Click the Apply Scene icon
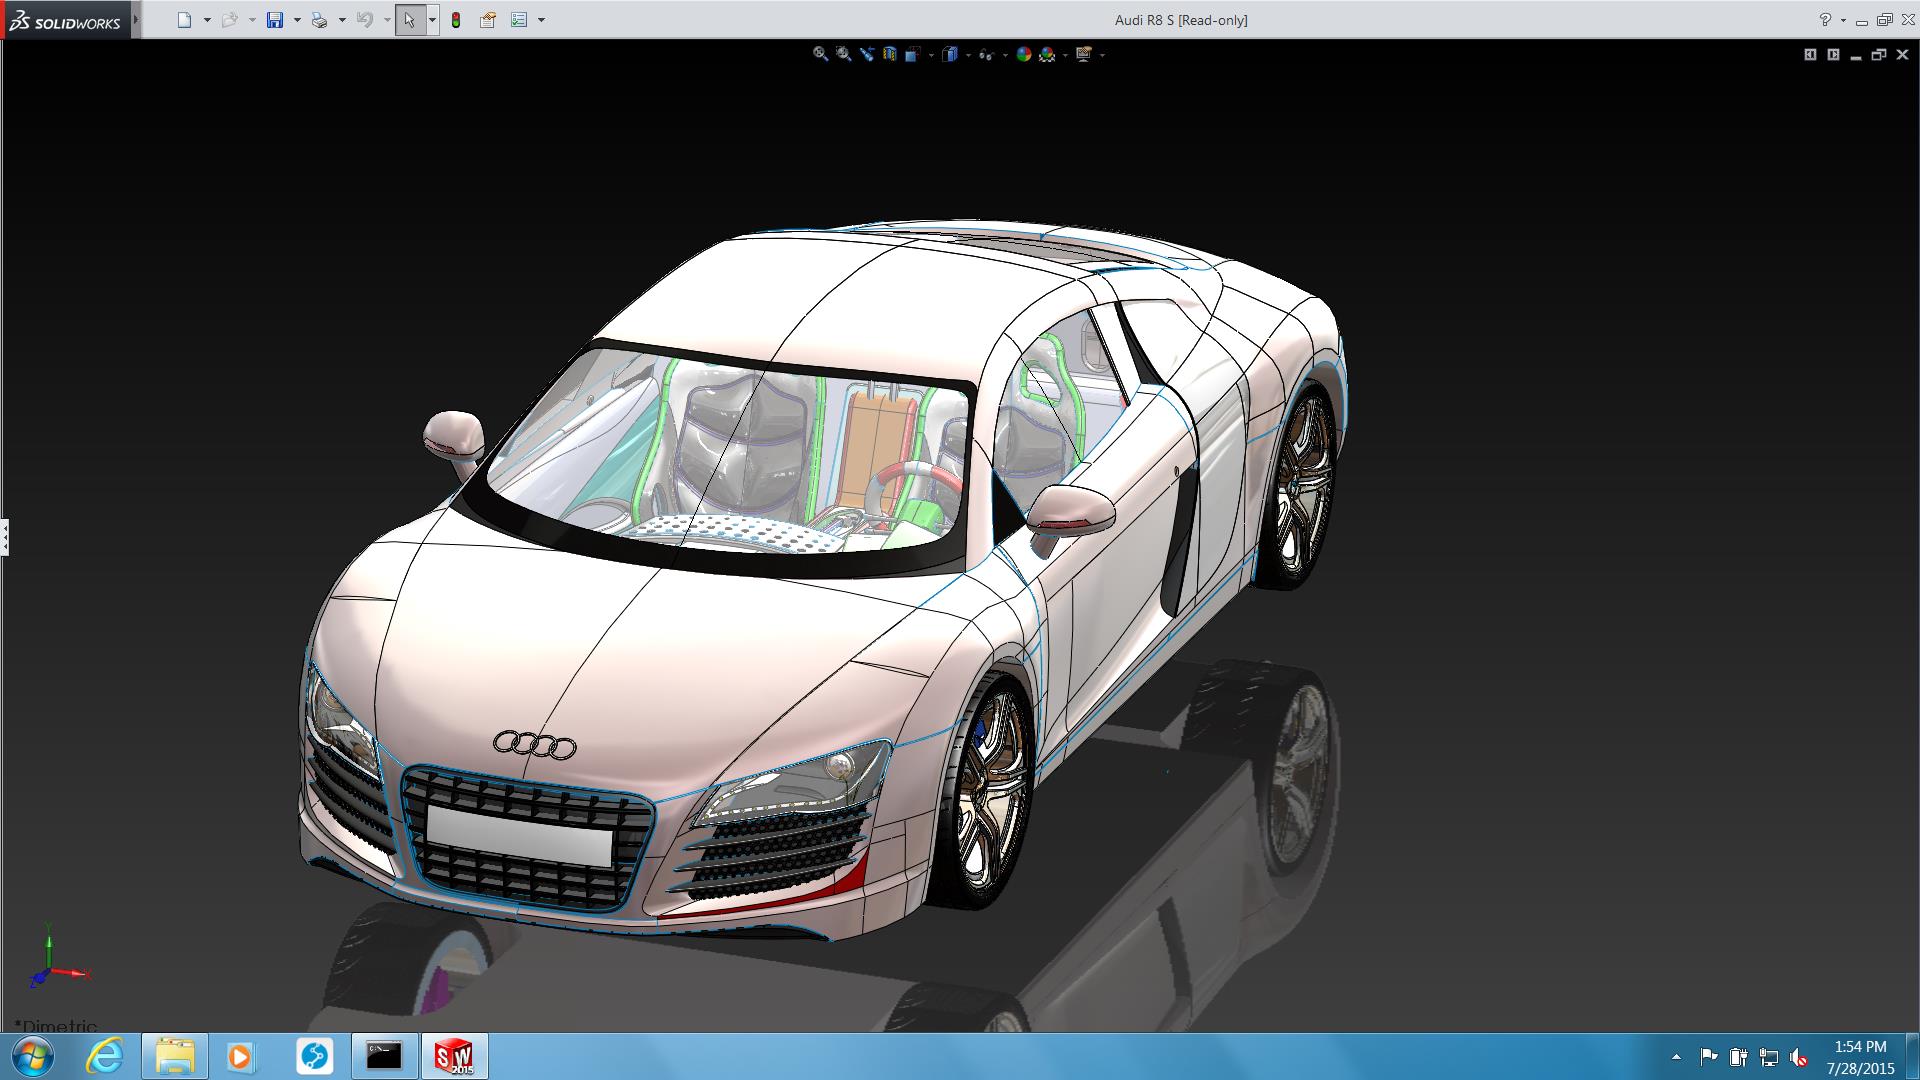This screenshot has width=1920, height=1080. [1047, 55]
